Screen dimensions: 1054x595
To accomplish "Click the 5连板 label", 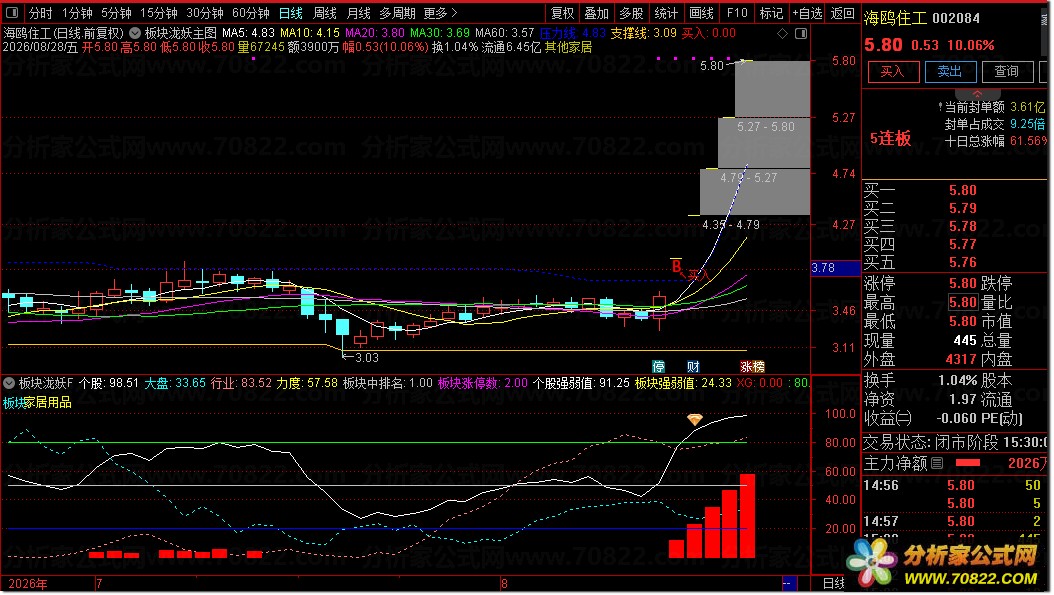I will click(x=891, y=138).
